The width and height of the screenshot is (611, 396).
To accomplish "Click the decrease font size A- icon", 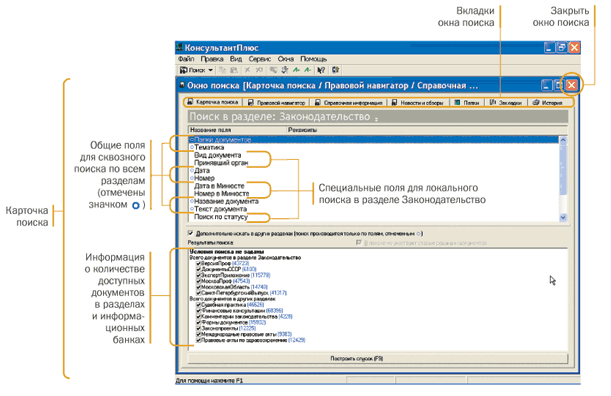I will [x=308, y=70].
